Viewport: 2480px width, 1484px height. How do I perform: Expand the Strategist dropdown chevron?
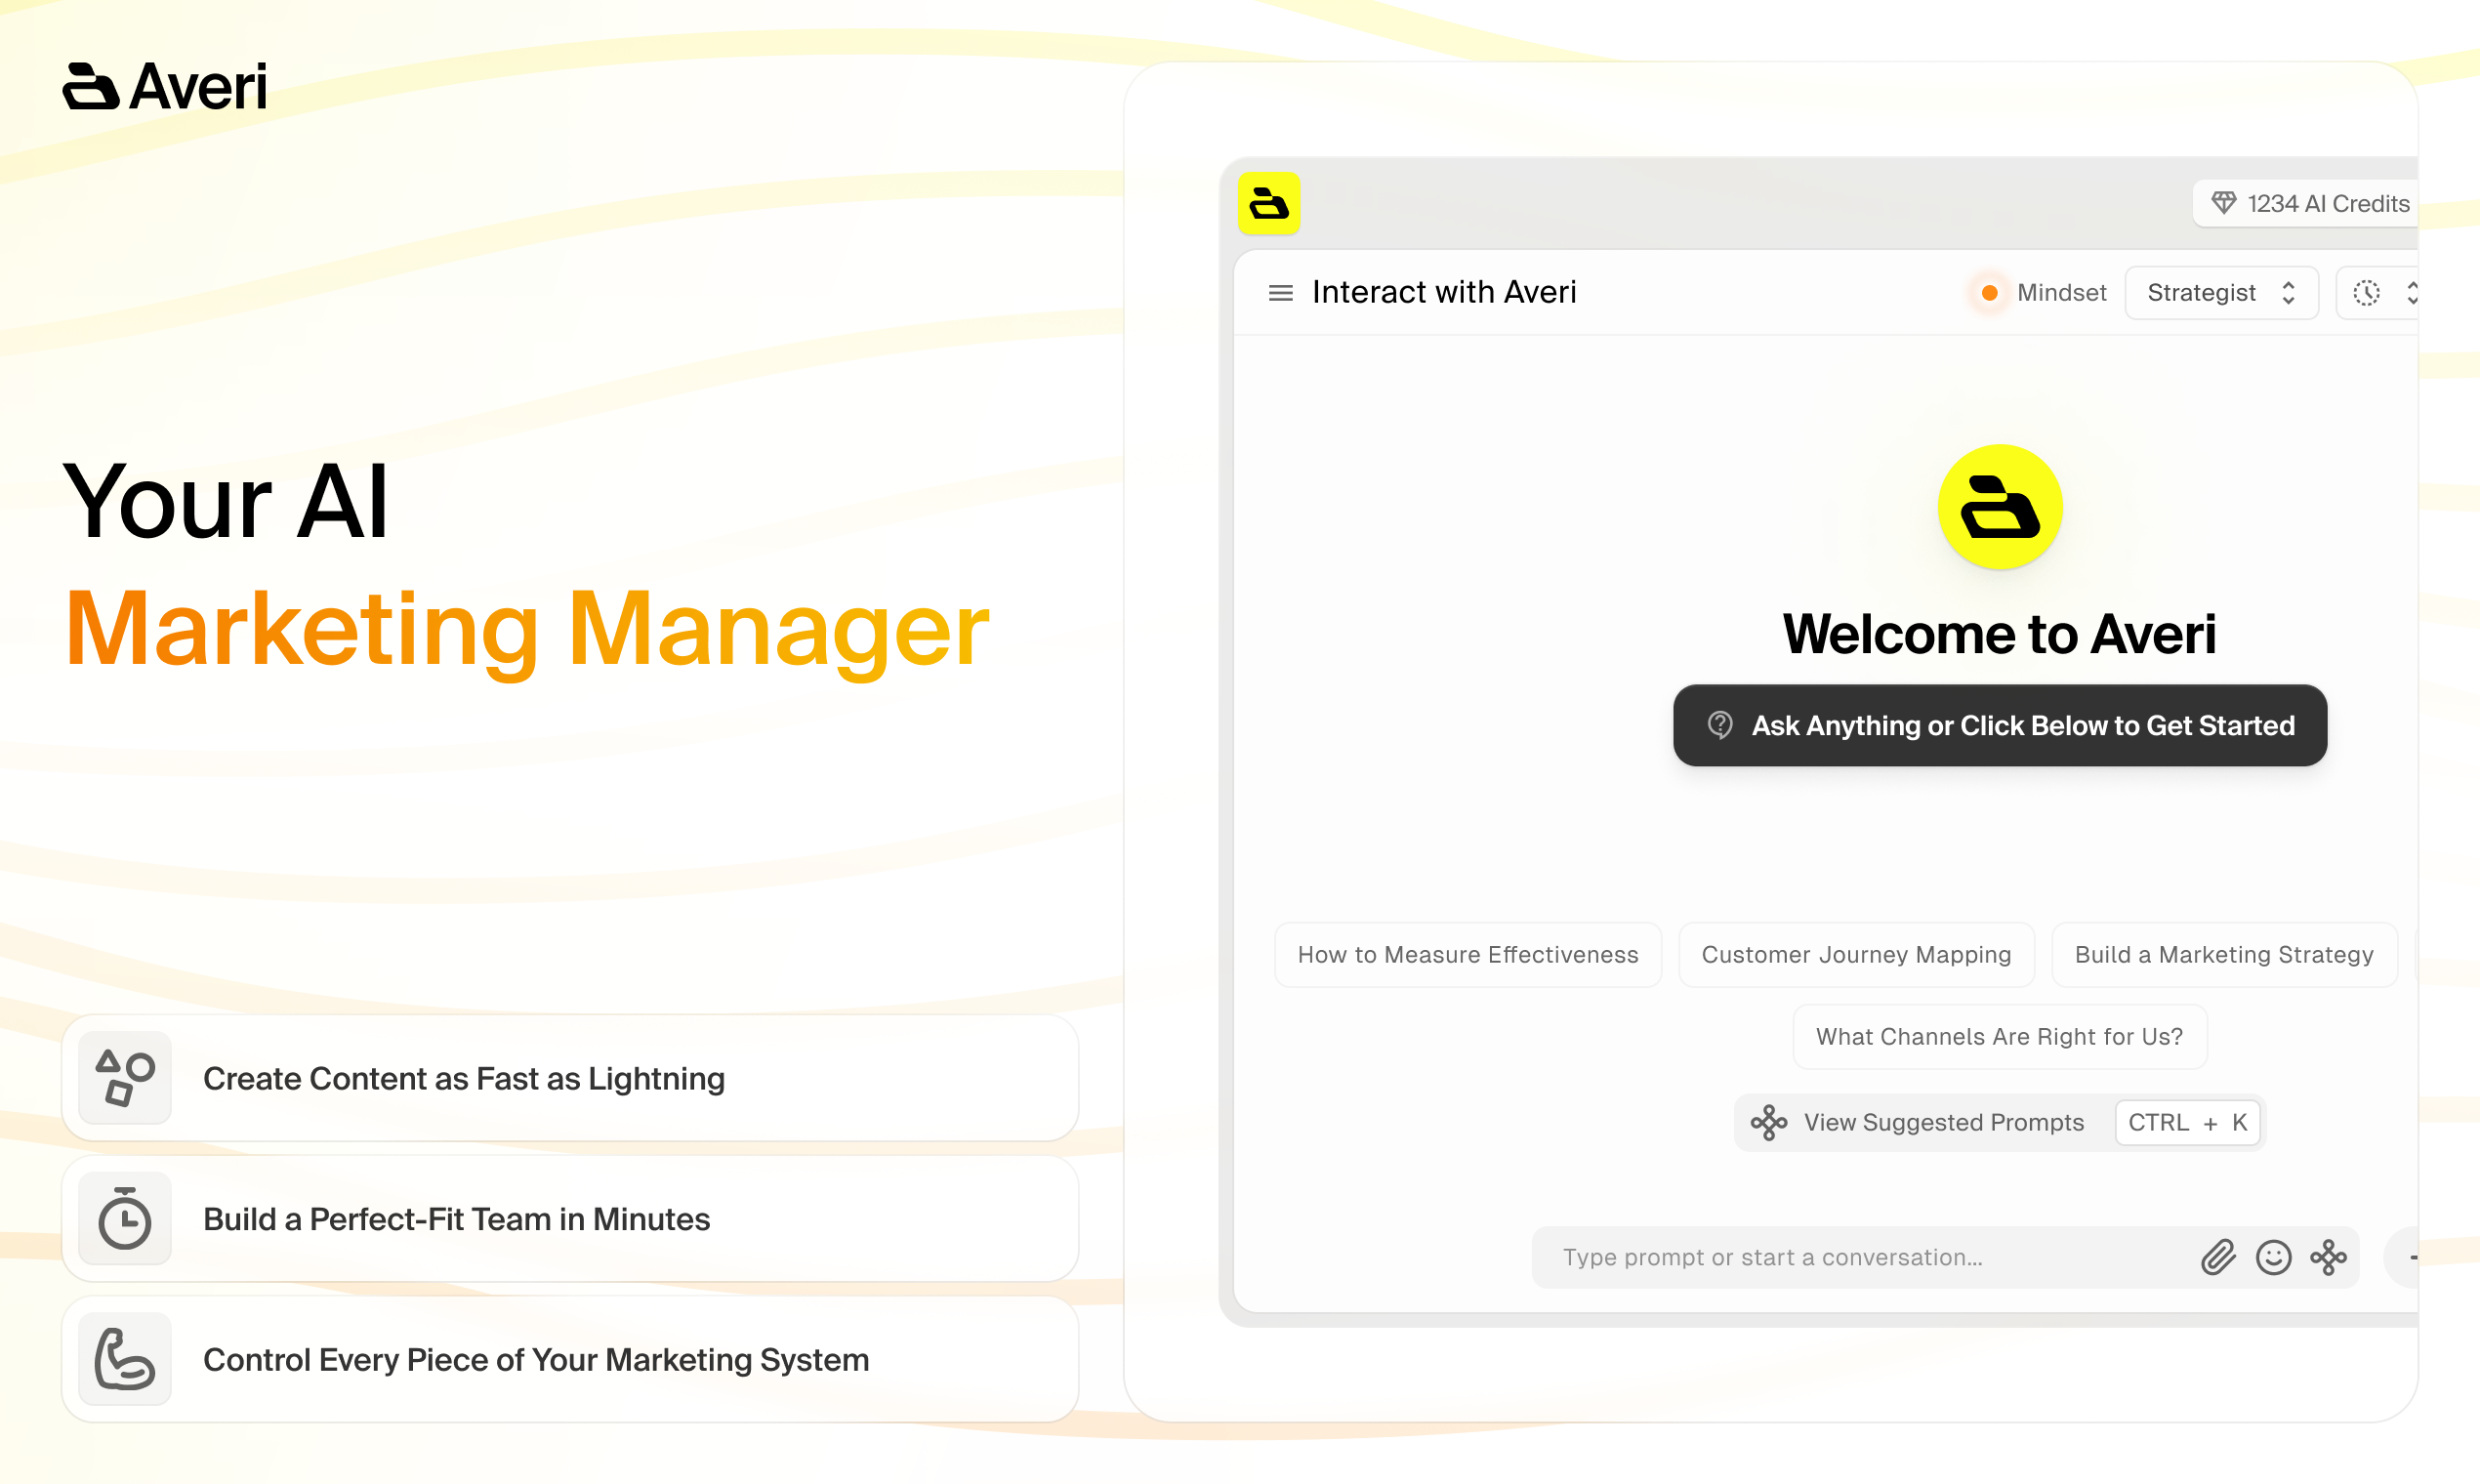tap(2290, 293)
